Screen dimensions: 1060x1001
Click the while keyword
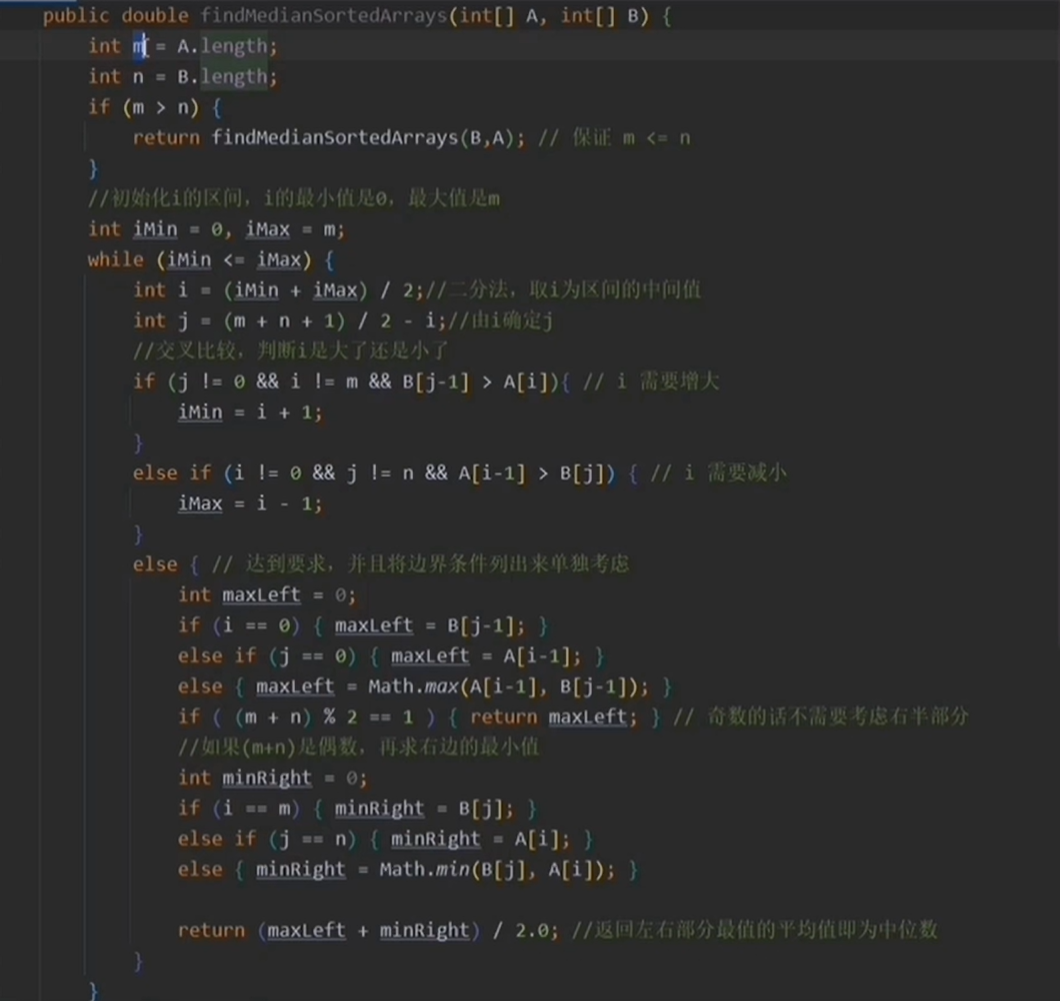point(115,259)
